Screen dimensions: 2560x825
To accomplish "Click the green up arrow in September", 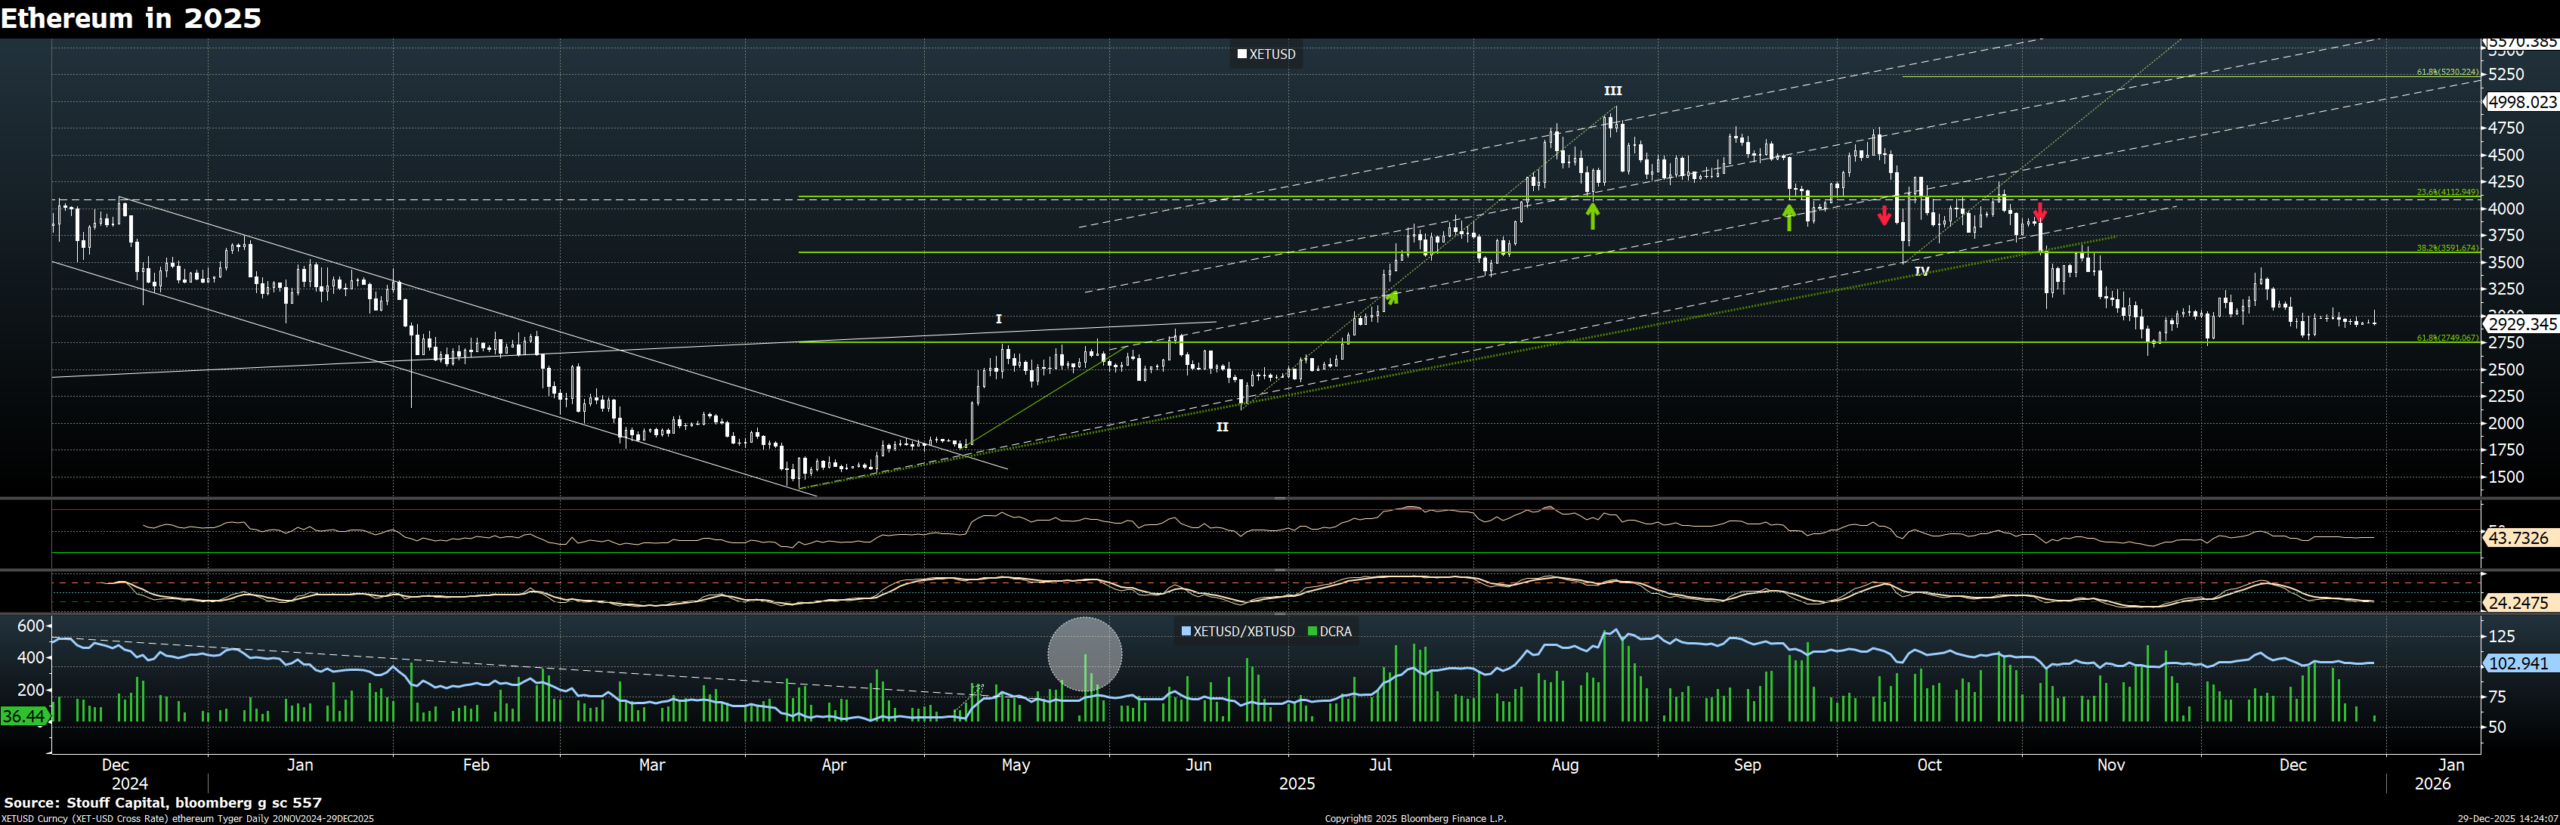I will pos(1789,216).
